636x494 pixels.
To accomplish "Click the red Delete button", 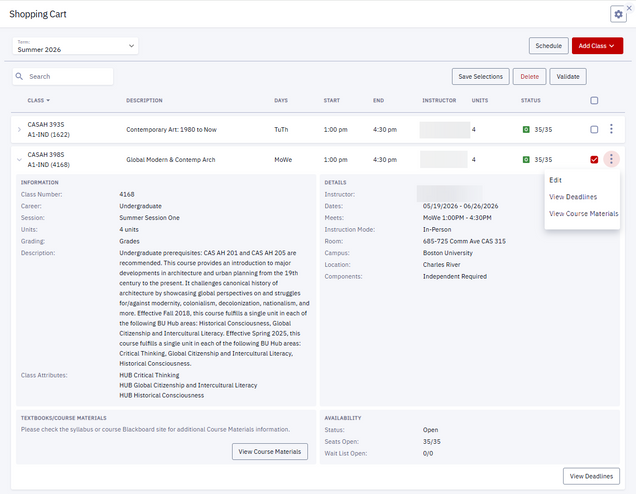I will [x=529, y=76].
